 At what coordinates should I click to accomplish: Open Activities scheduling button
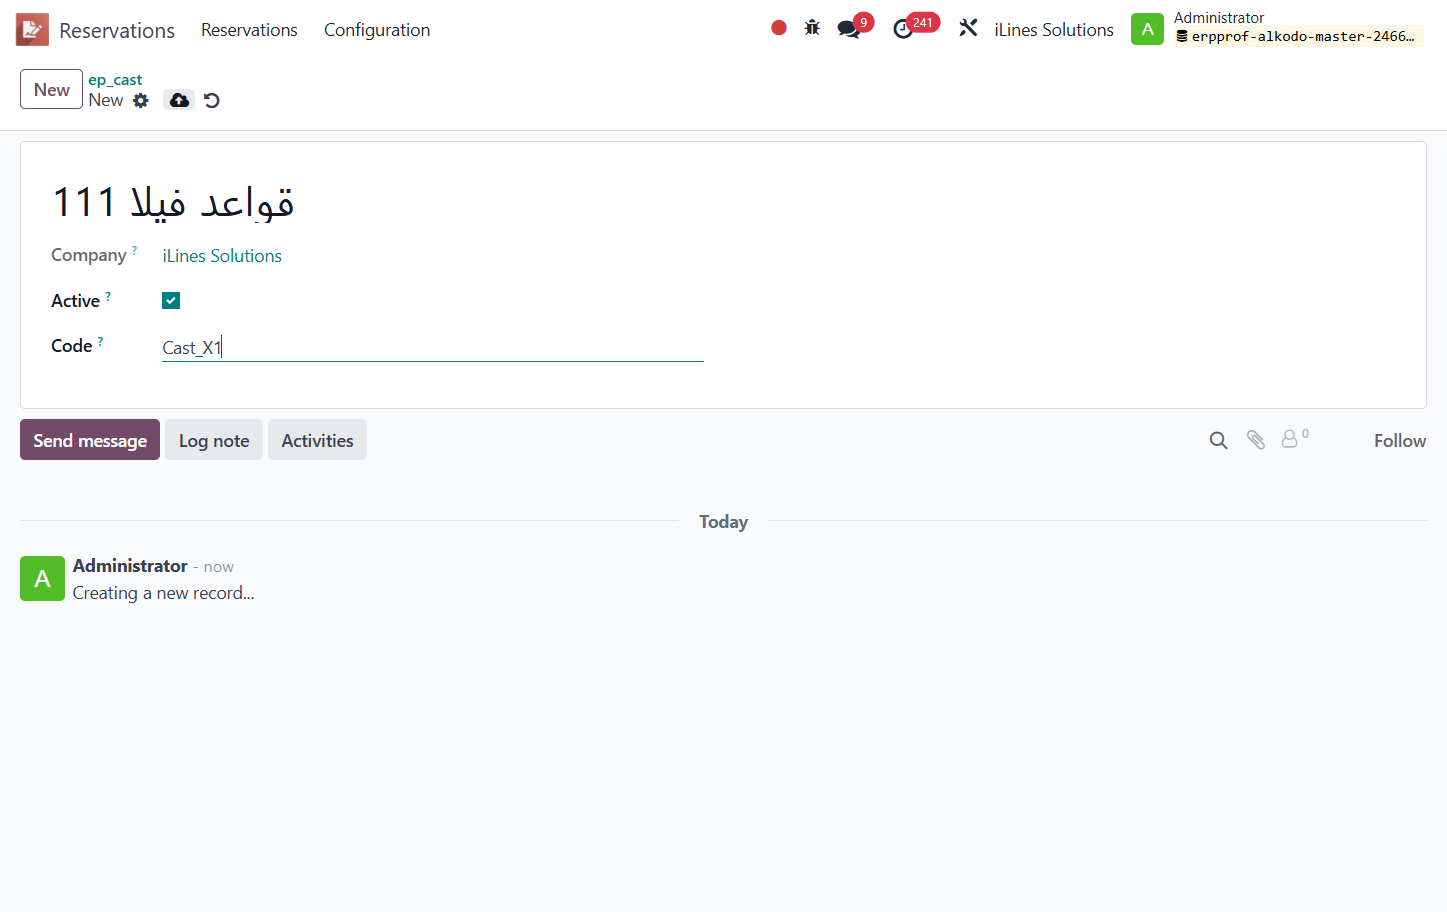coord(317,440)
